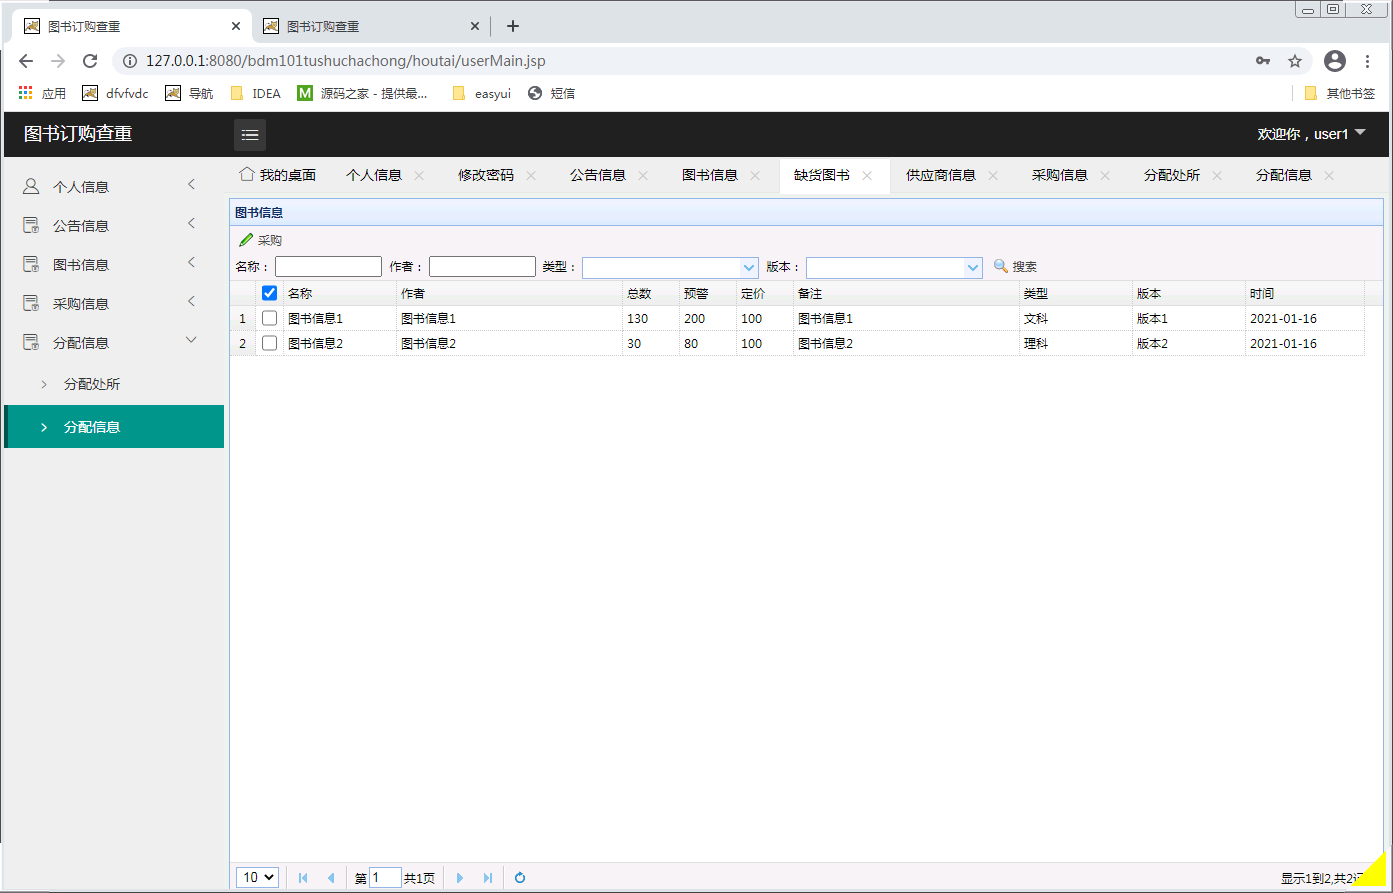Click the 采购 toolbar button label
The image size is (1393, 893).
pos(270,240)
